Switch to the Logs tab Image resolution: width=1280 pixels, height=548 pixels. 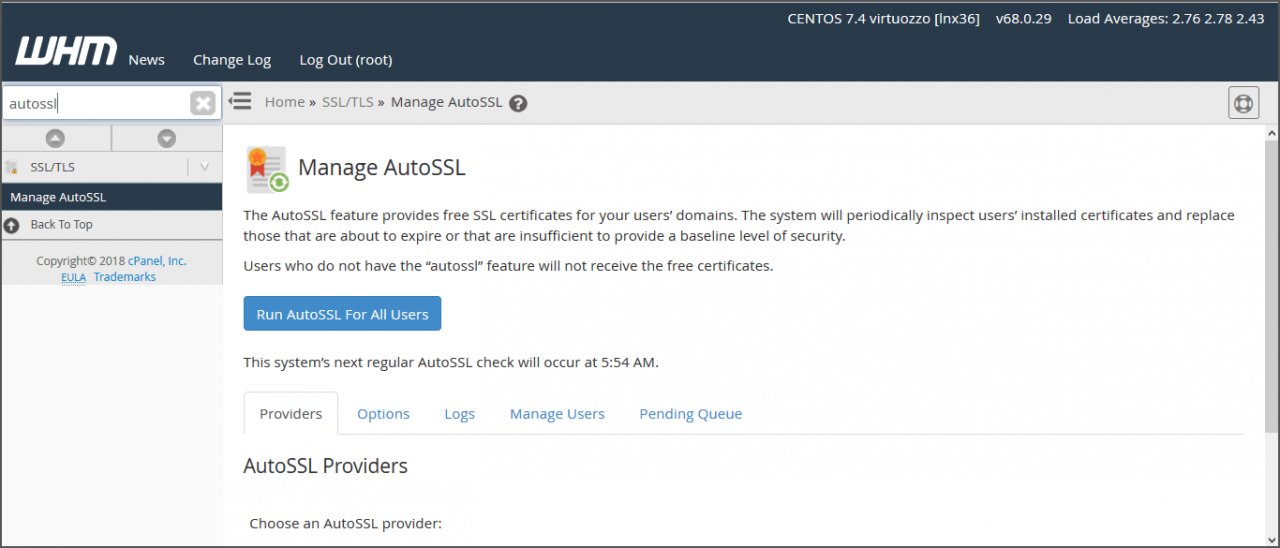pos(460,414)
